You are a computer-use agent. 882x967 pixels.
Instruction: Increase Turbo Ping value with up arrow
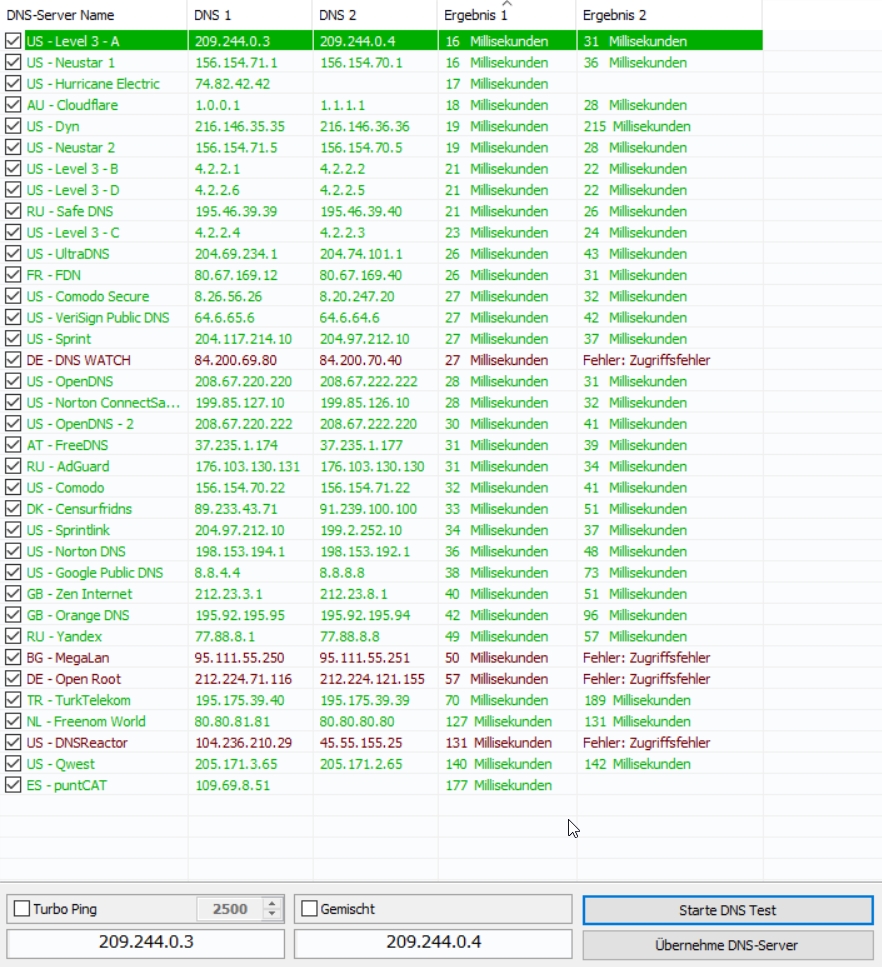[272, 903]
